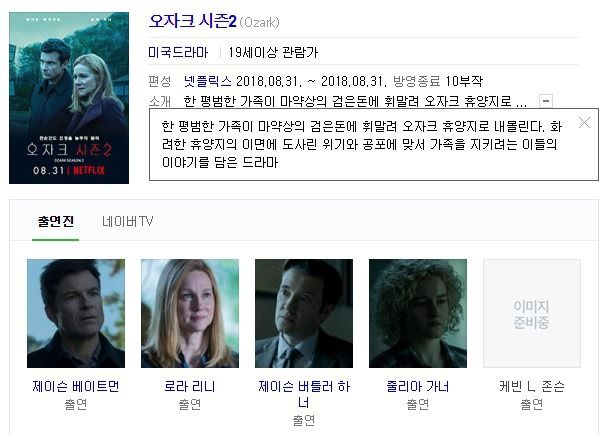Open the 줄리아 가너 cast photo

pos(418,313)
